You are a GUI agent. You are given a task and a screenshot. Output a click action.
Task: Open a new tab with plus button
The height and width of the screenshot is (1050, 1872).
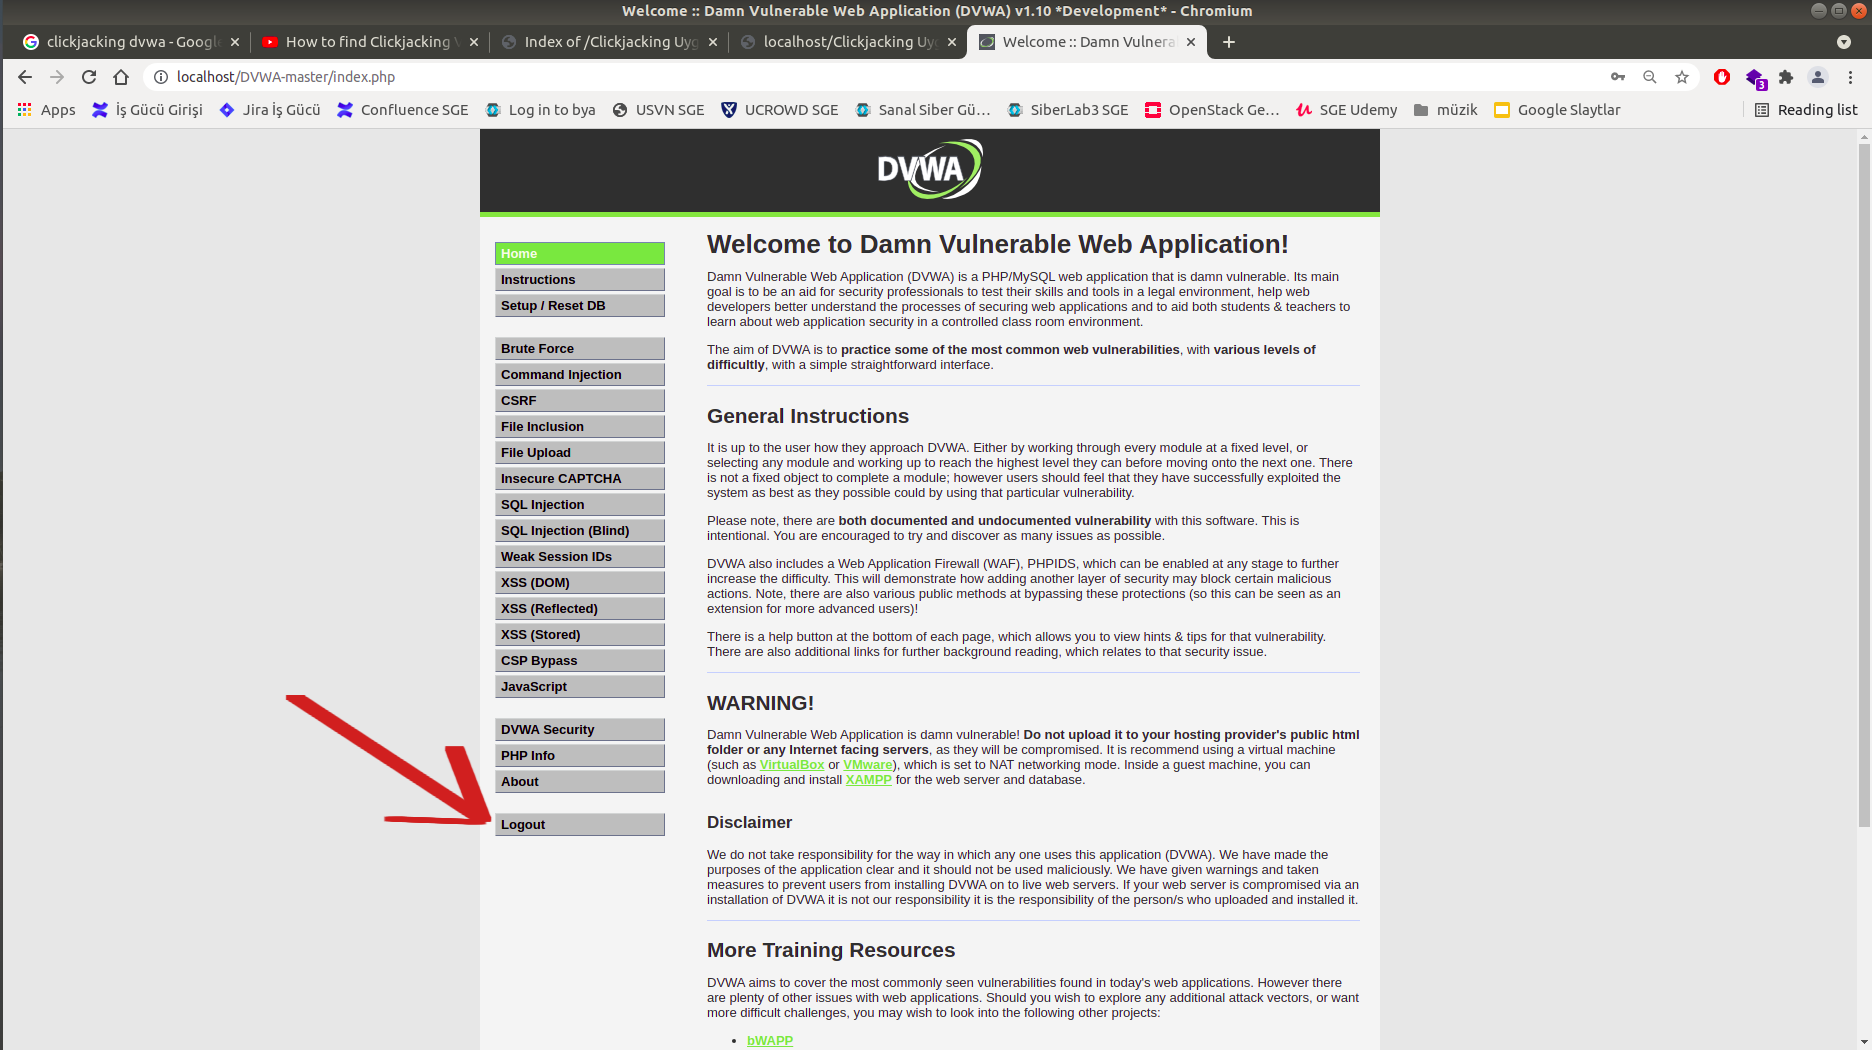pyautogui.click(x=1229, y=42)
